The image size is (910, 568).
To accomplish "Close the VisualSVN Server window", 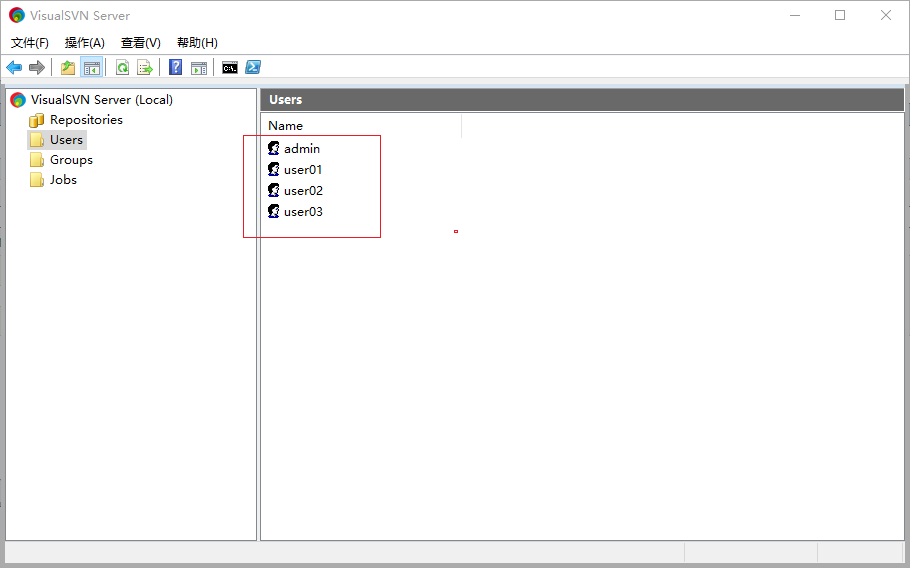I will (886, 16).
